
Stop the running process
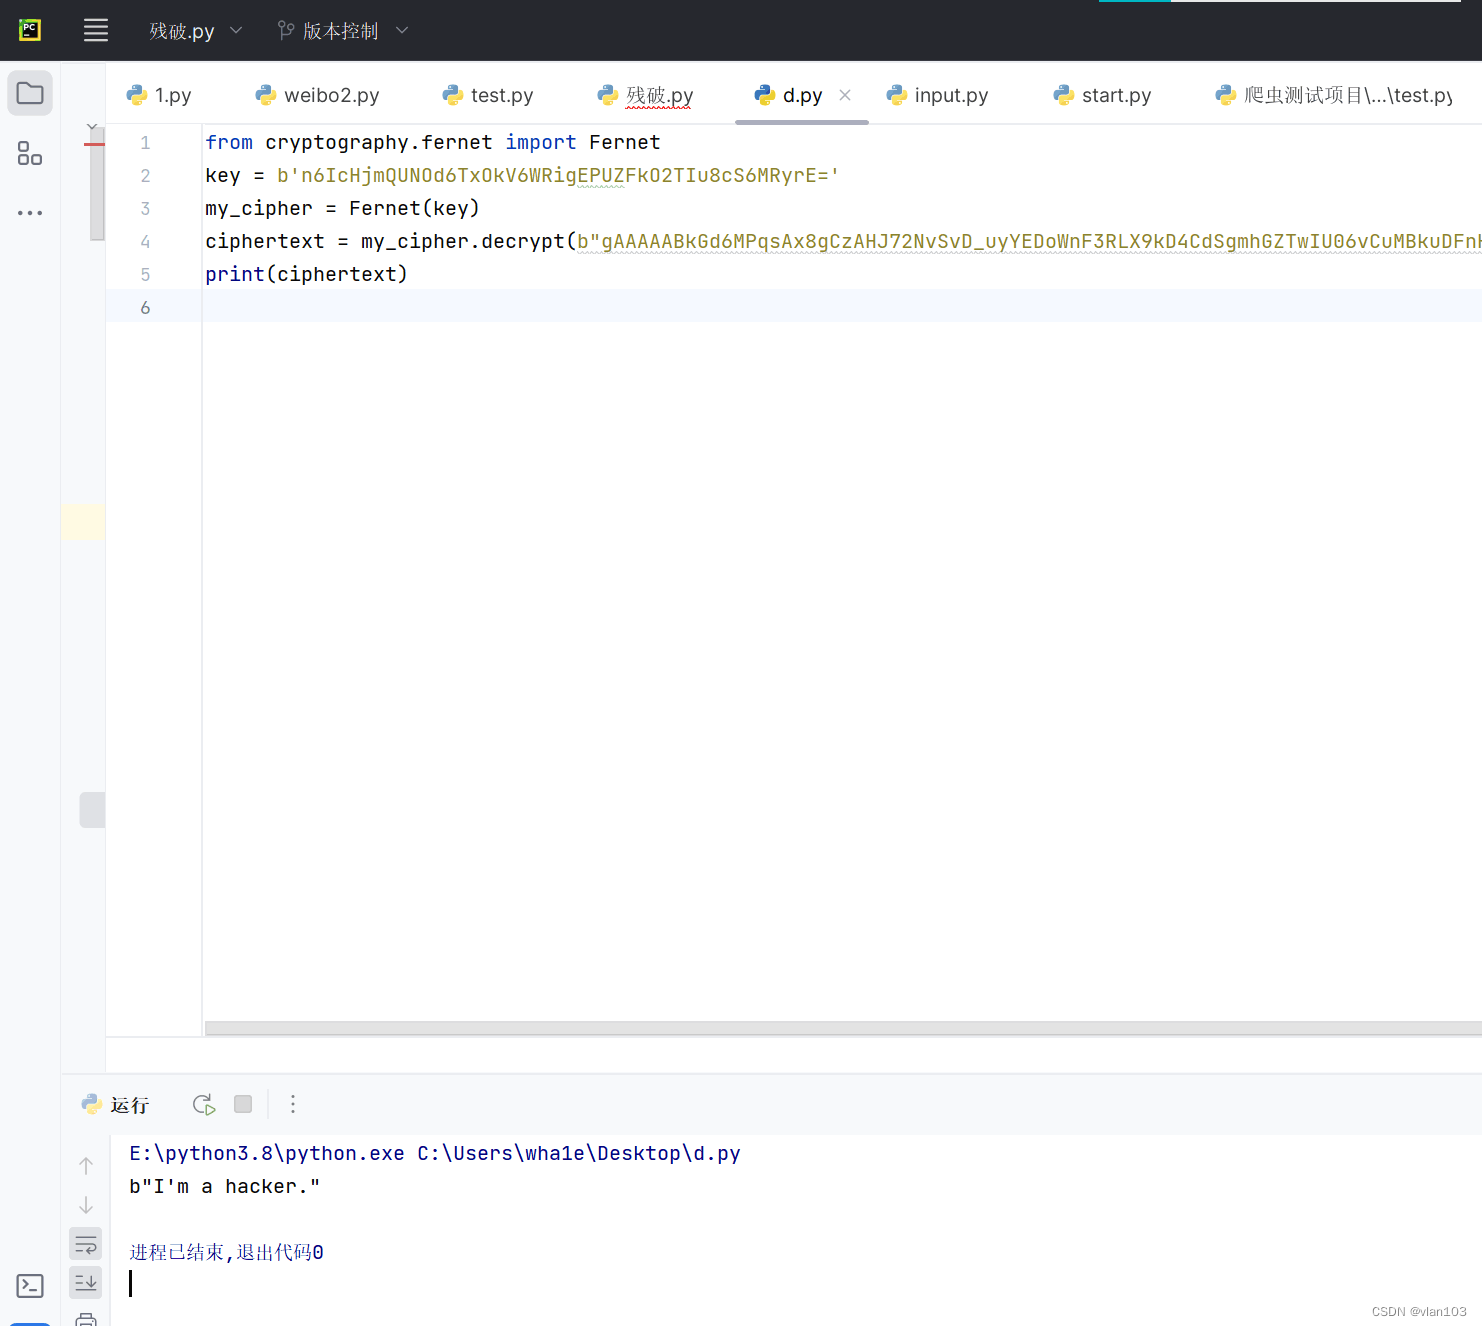click(x=243, y=1104)
